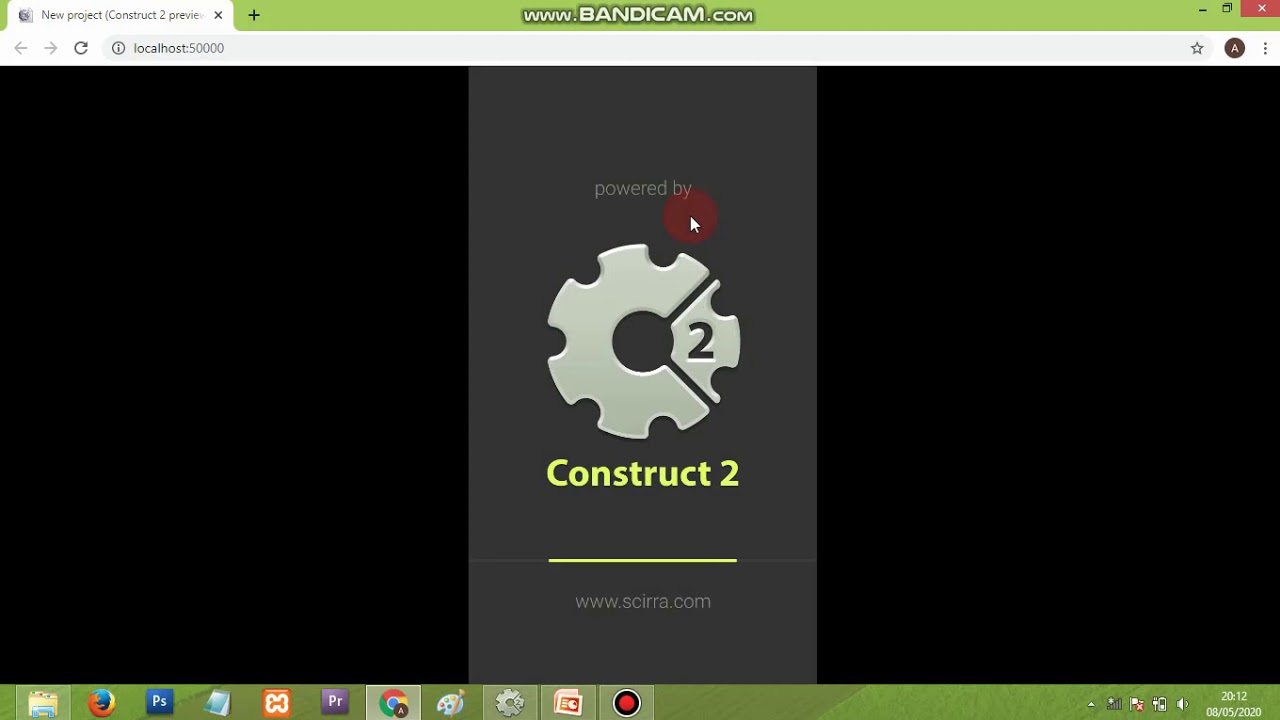Open Premiere Pro from the taskbar
The height and width of the screenshot is (720, 1280).
coord(335,703)
